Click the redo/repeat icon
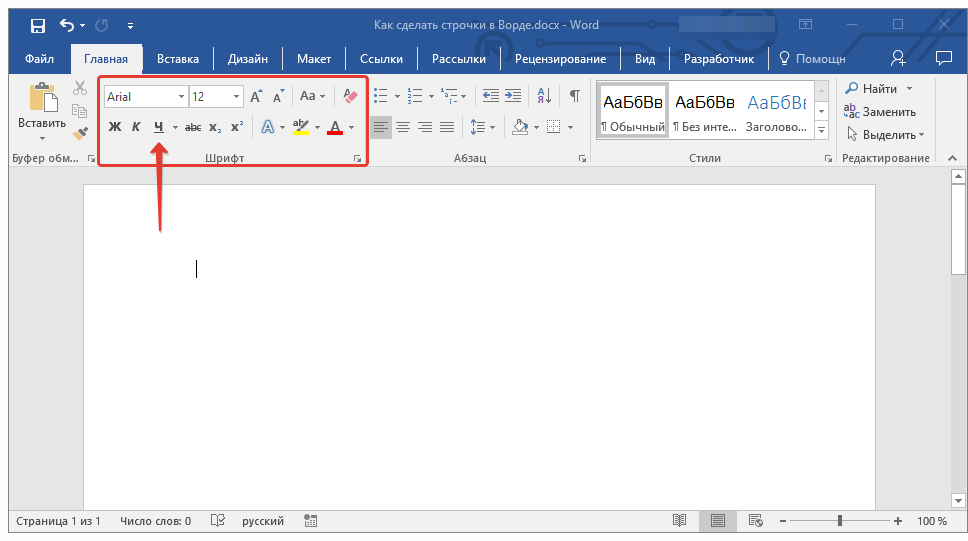This screenshot has width=968, height=541. (x=101, y=25)
